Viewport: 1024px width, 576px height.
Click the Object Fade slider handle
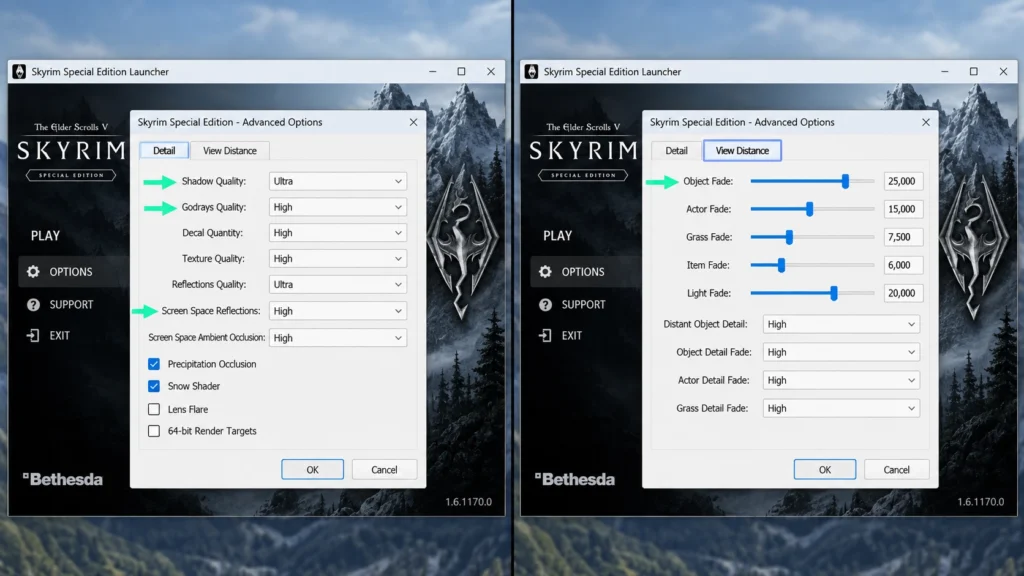845,181
